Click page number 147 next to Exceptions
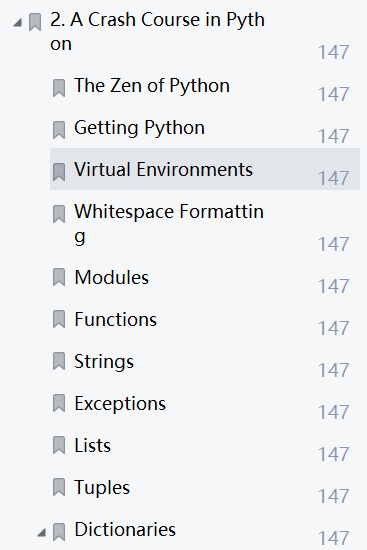Image resolution: width=367 pixels, height=550 pixels. [334, 412]
